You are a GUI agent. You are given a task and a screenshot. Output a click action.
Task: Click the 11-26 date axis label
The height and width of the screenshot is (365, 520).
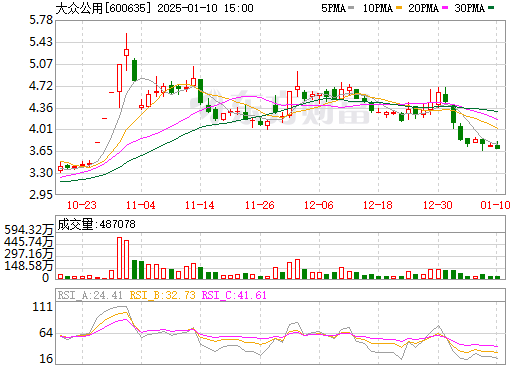click(260, 205)
